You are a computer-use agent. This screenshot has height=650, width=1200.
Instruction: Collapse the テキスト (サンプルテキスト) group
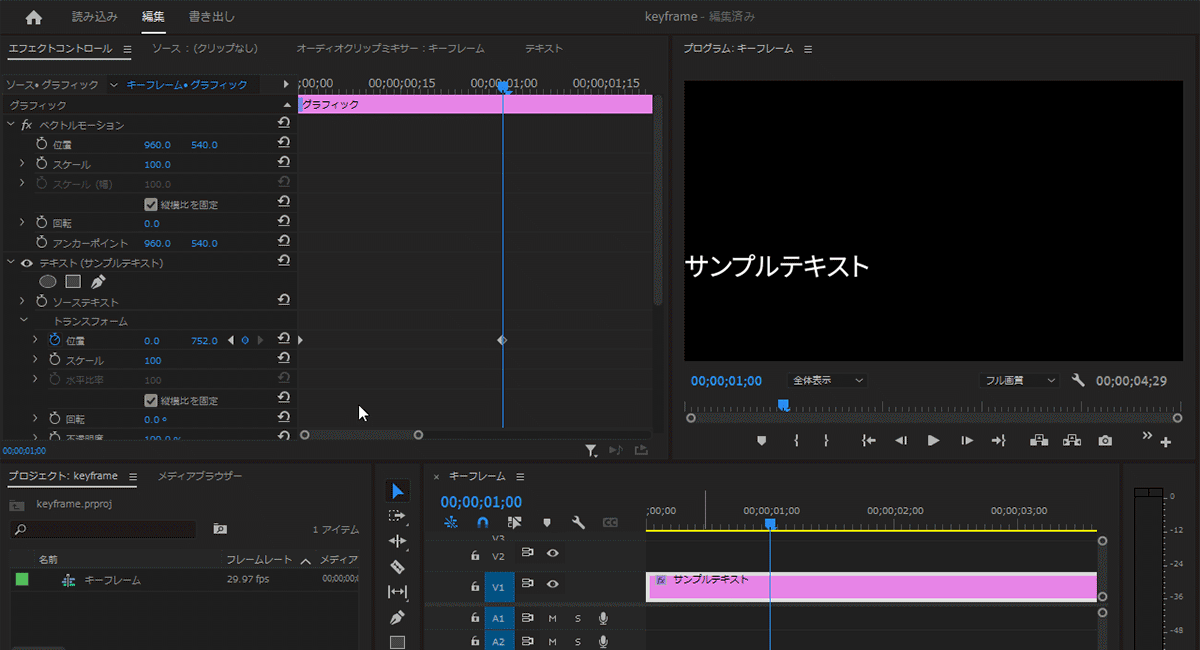tap(11, 263)
